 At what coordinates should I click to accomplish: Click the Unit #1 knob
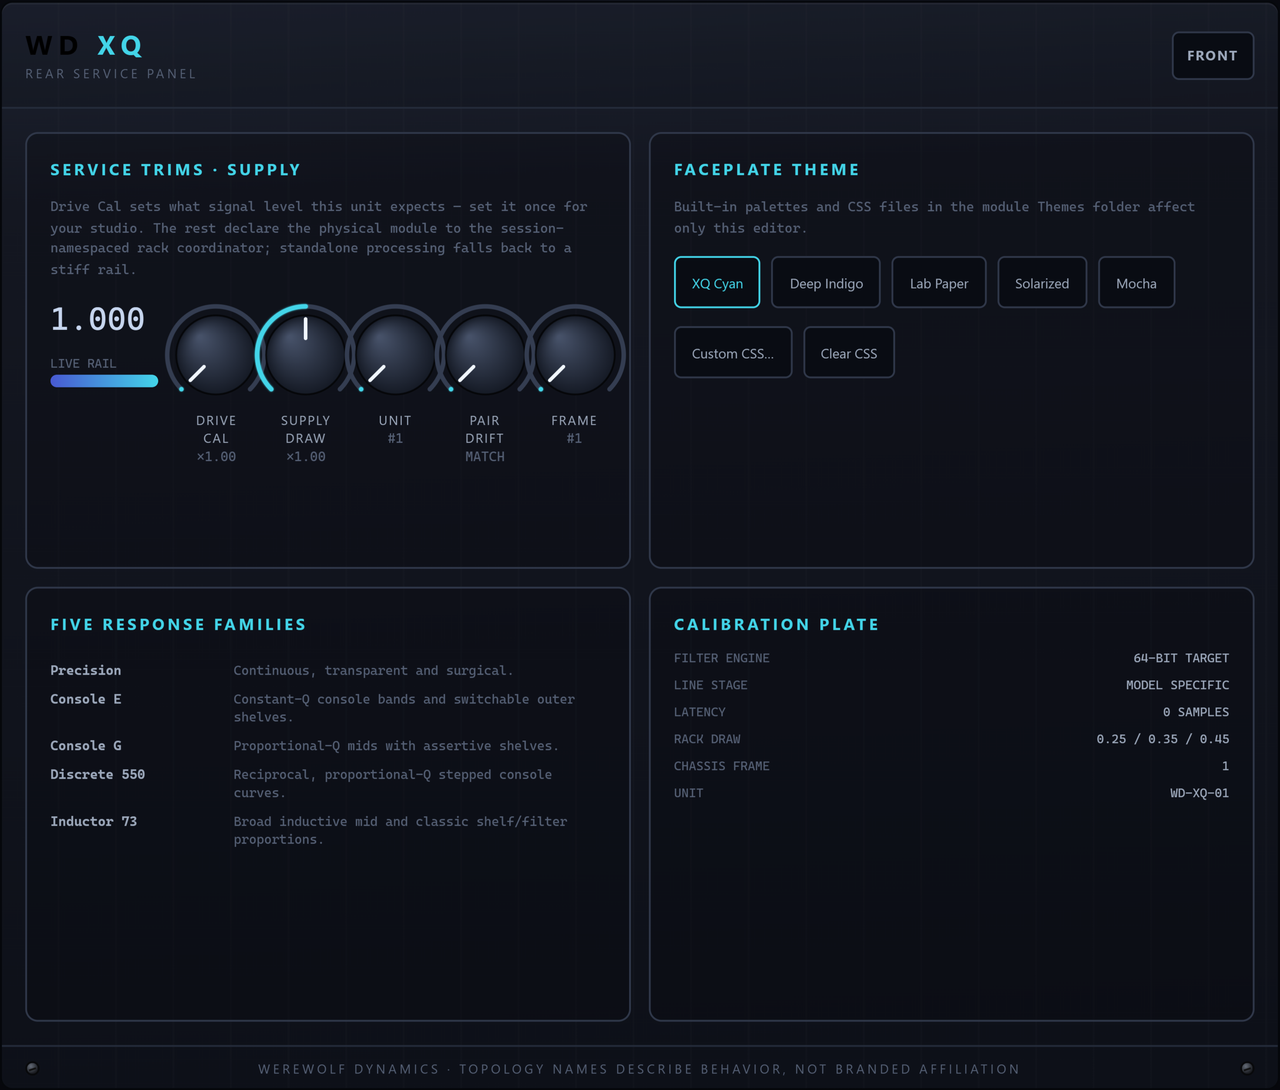coord(395,354)
